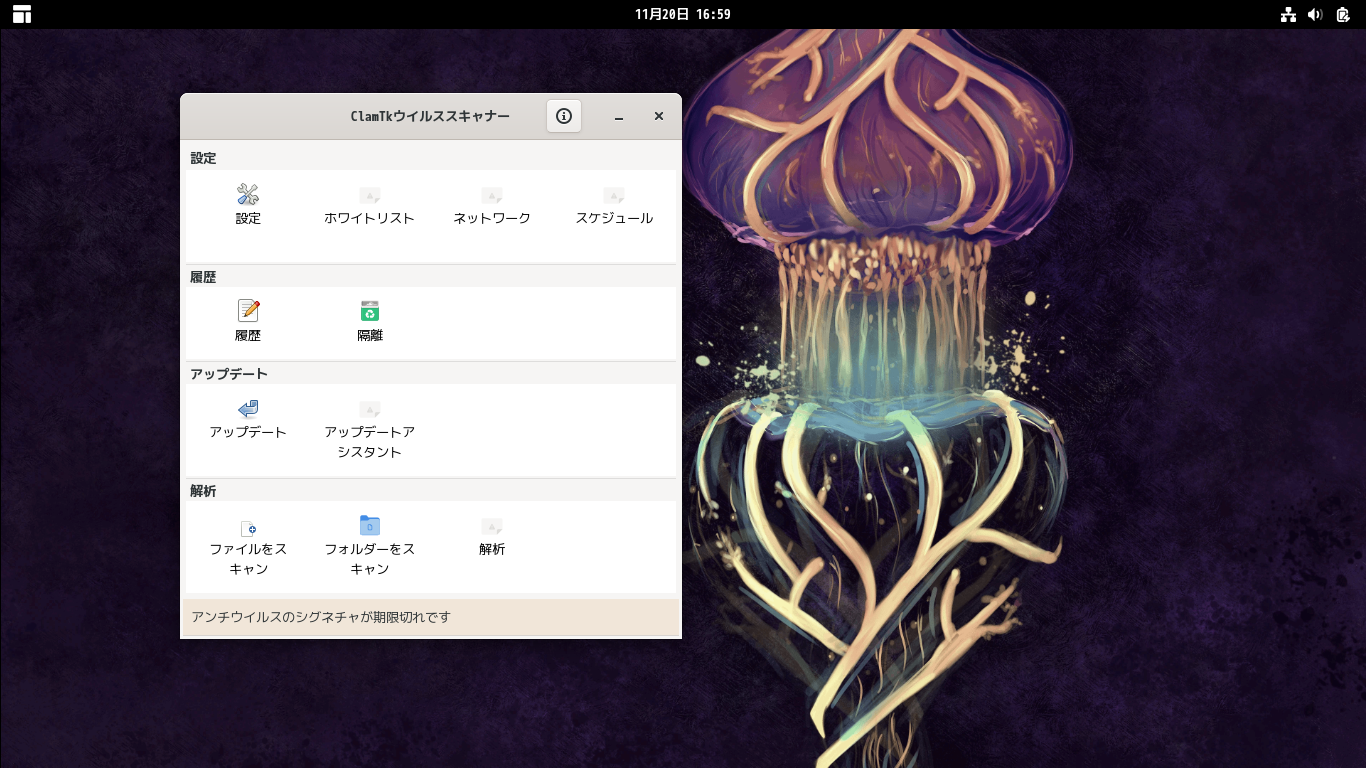Open the battery status tray icon
Screen dimensions: 1366x768
pyautogui.click(x=1342, y=14)
